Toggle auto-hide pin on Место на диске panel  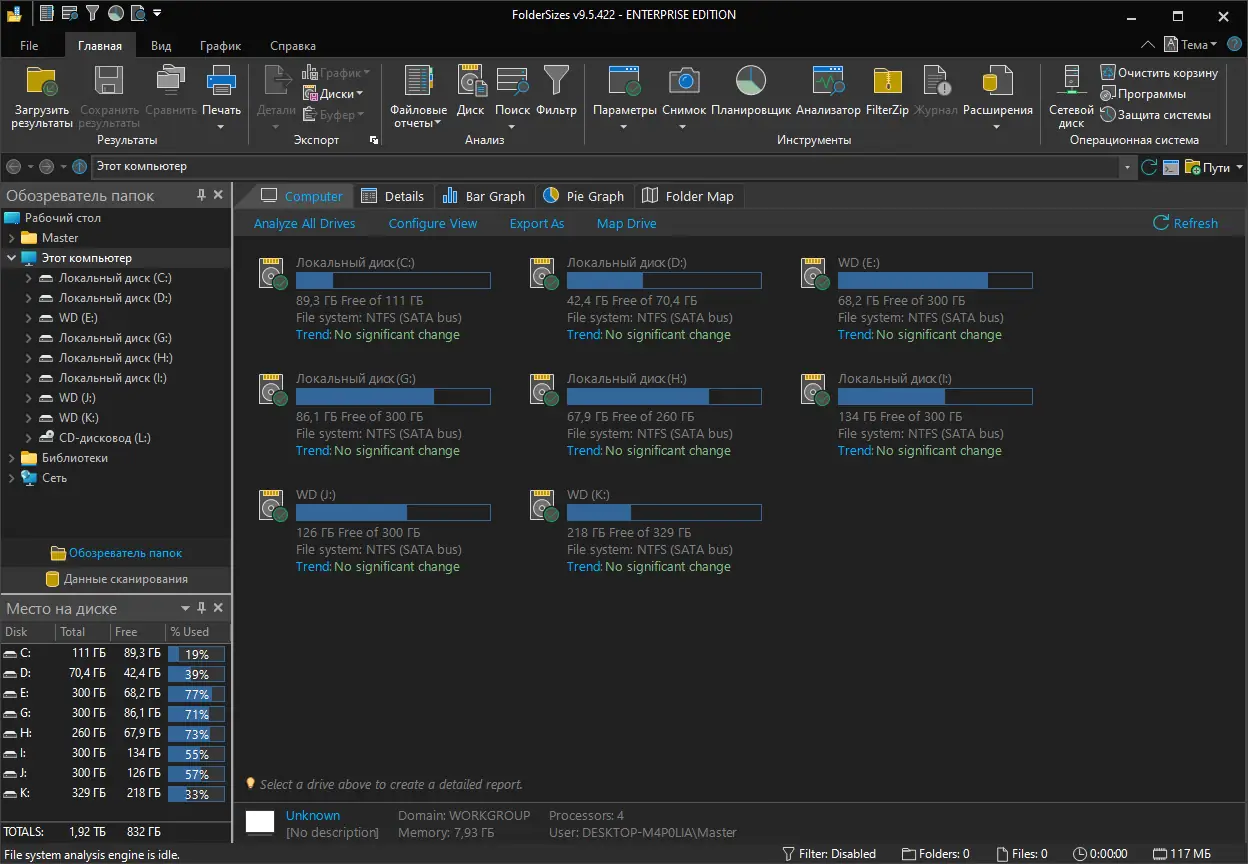point(202,608)
